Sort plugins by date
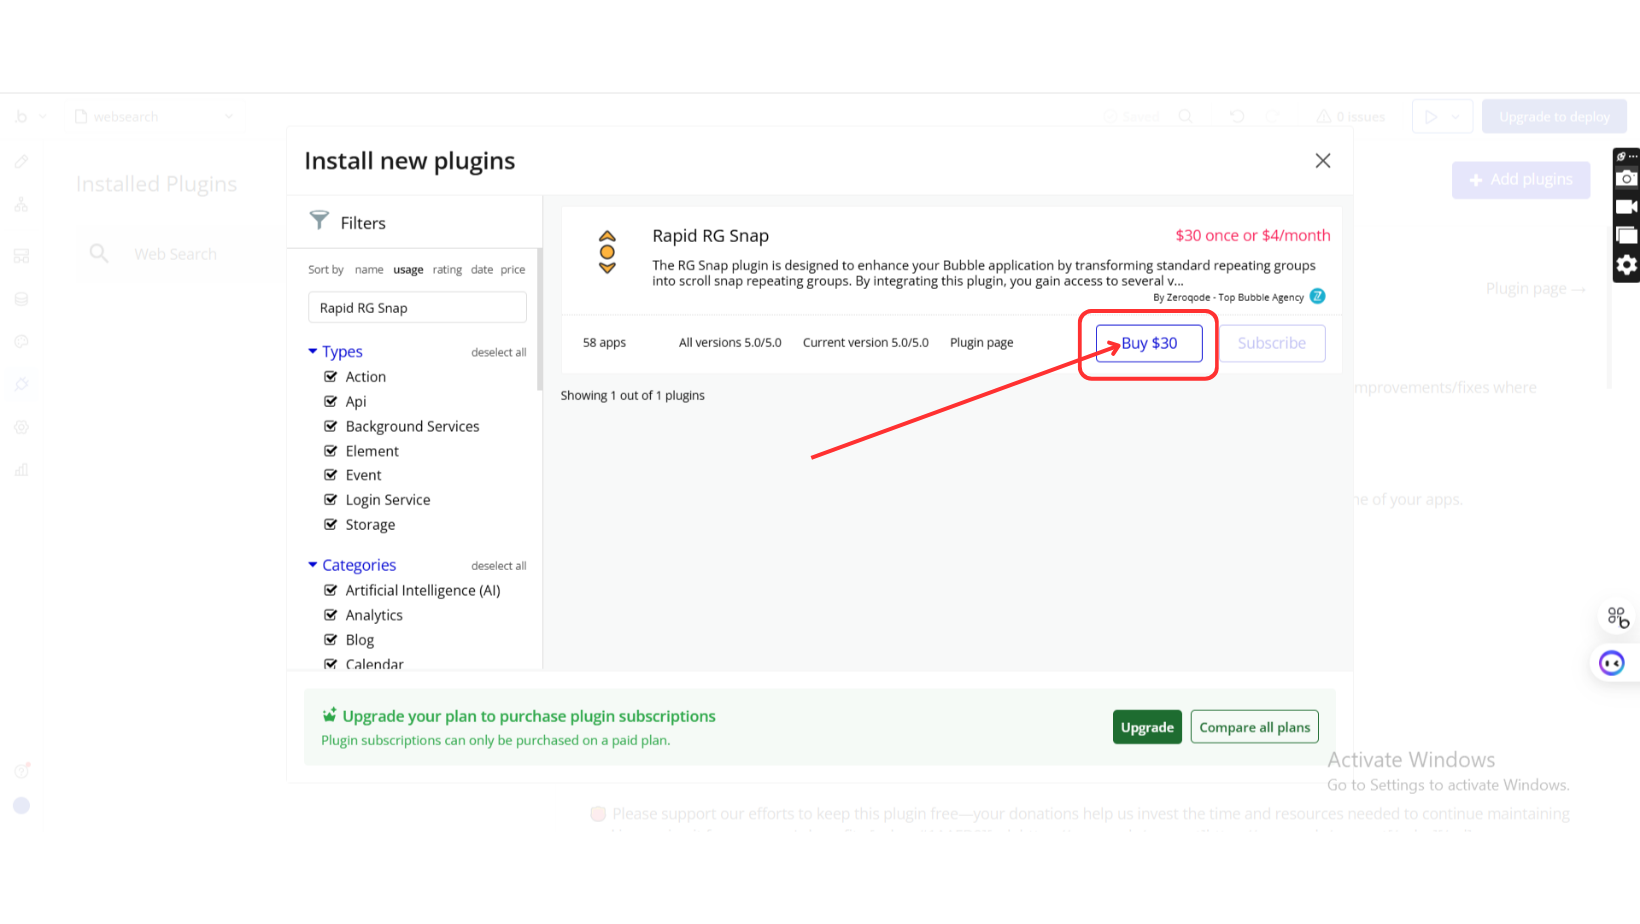 click(482, 269)
